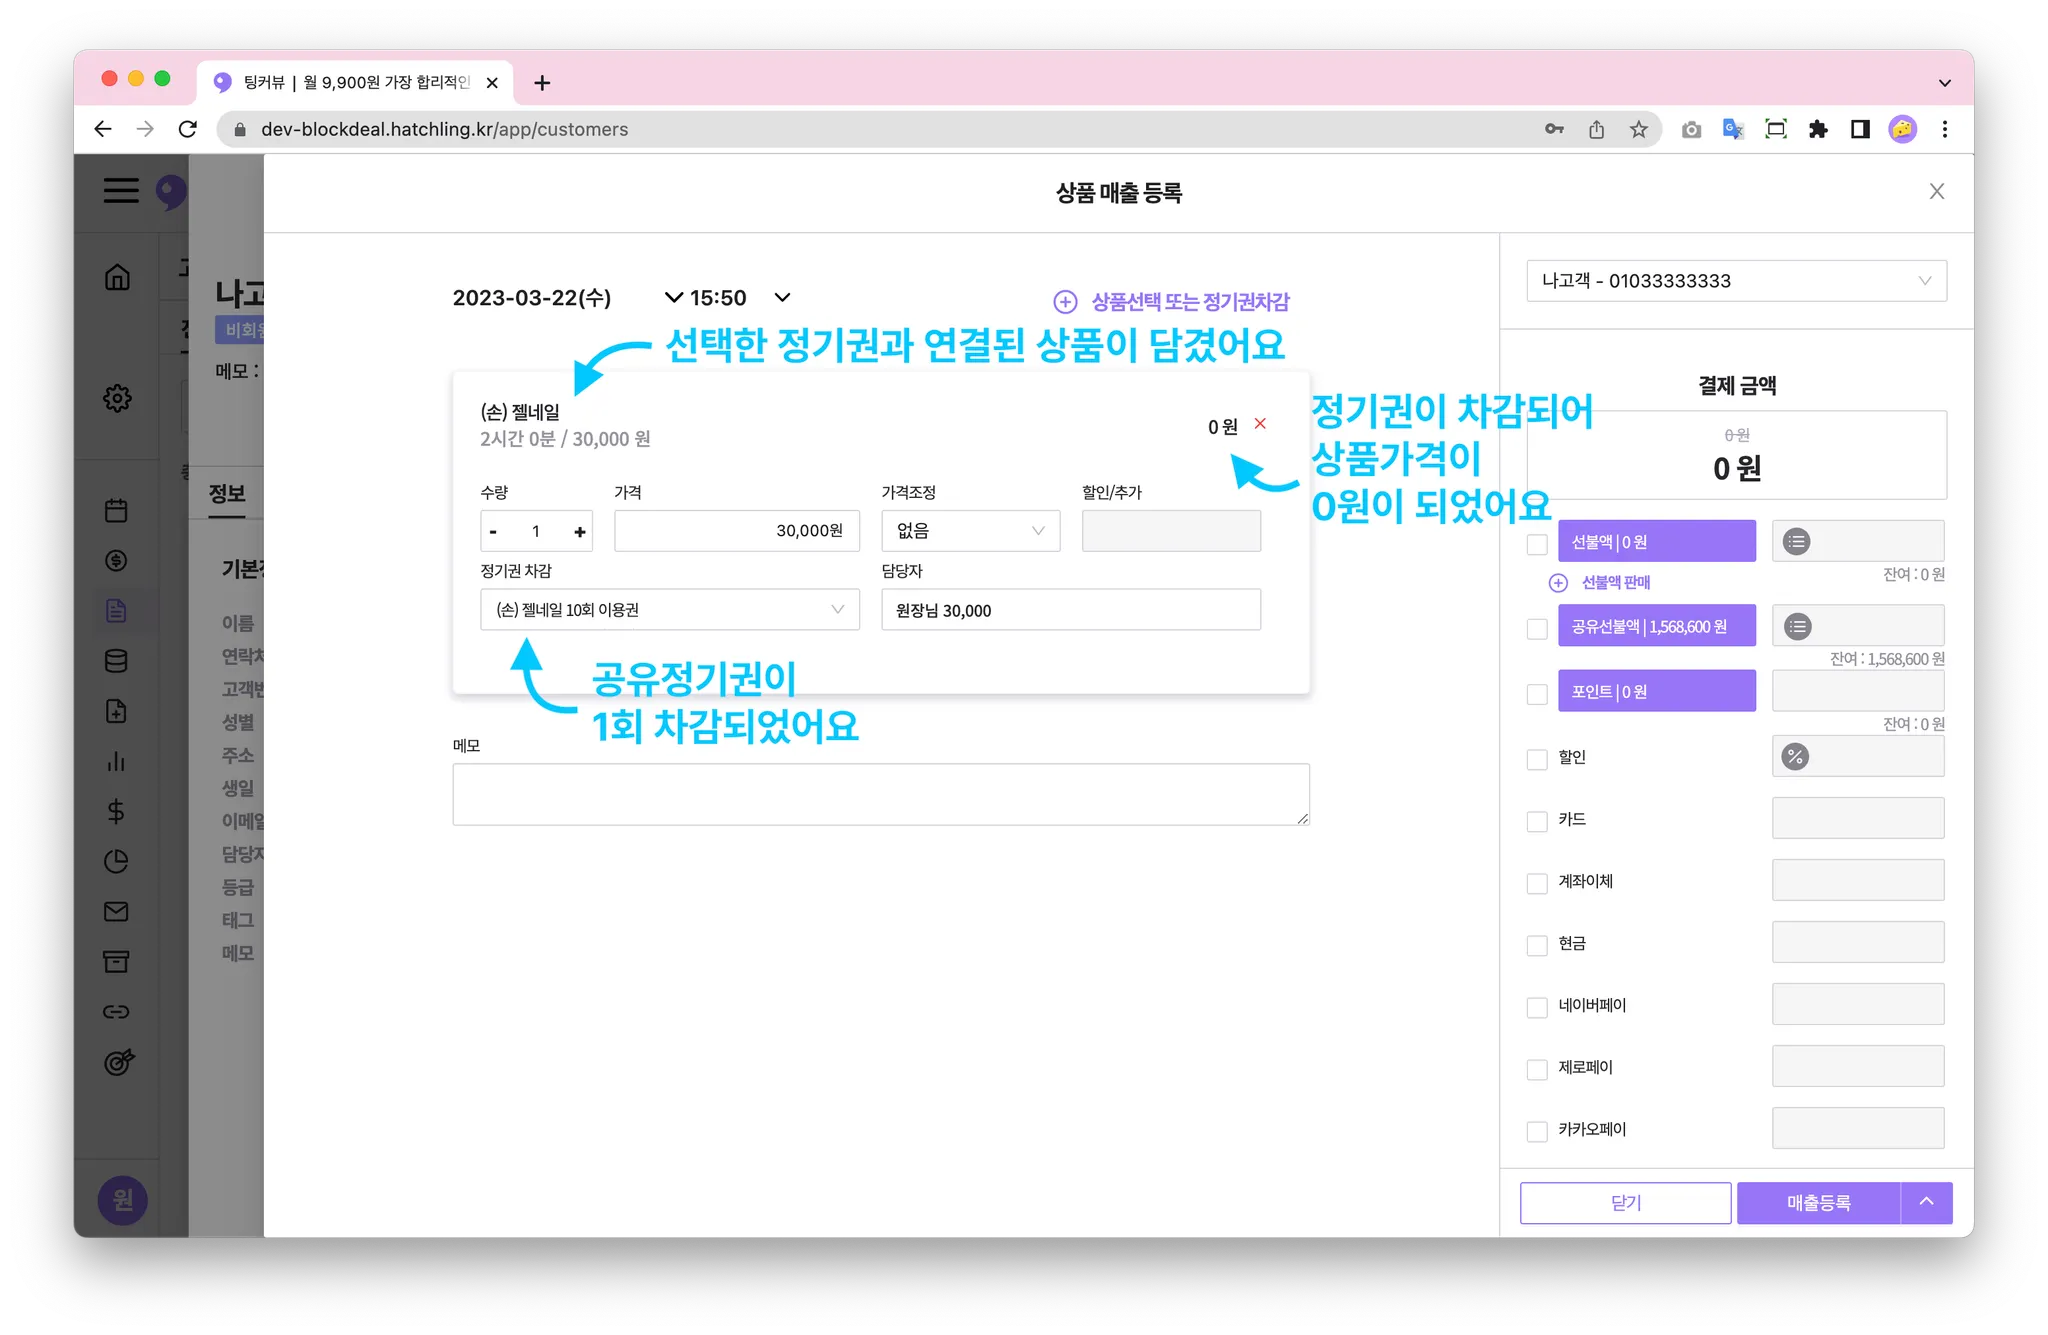Tick the 카카오페이 checkbox
Image resolution: width=2048 pixels, height=1335 pixels.
[1537, 1131]
